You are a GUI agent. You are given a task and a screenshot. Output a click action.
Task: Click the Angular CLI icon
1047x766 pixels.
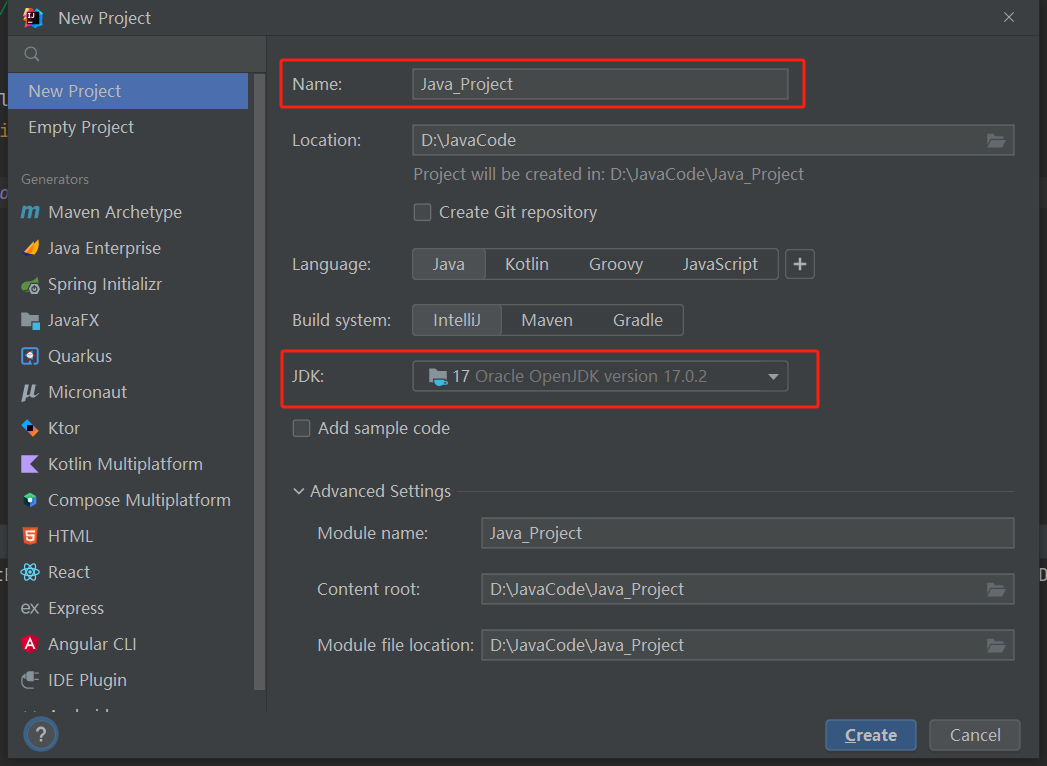point(30,644)
